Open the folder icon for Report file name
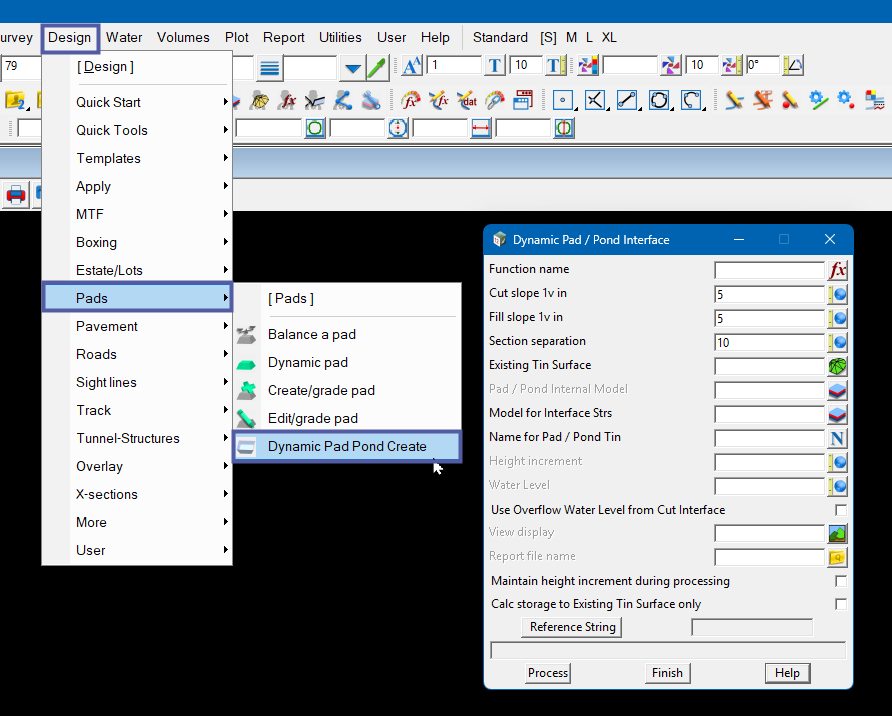892x716 pixels. pos(838,557)
